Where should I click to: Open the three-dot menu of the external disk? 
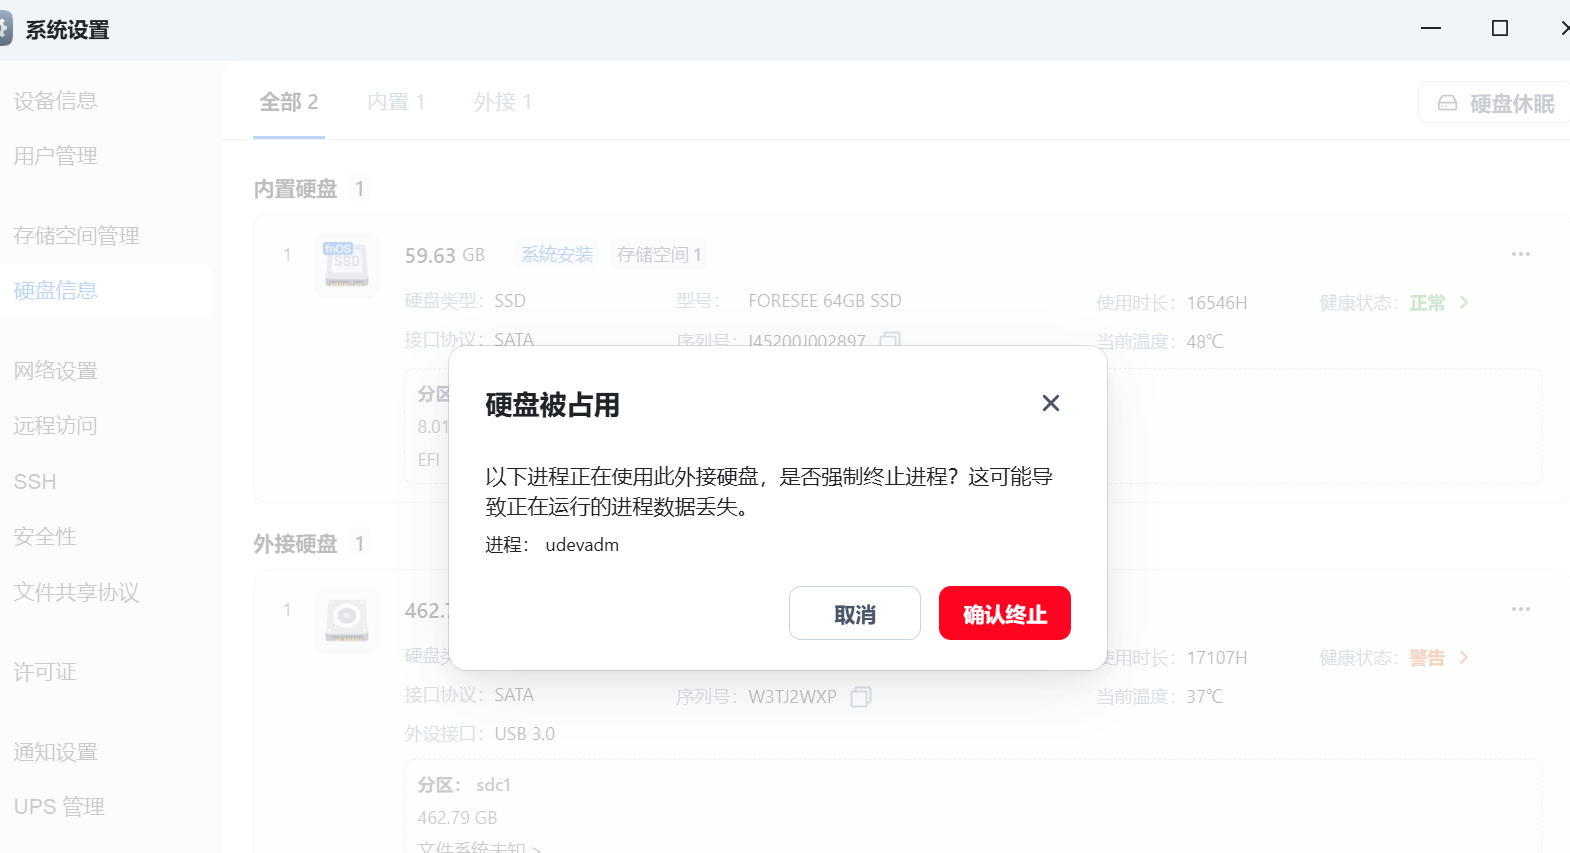point(1520,609)
